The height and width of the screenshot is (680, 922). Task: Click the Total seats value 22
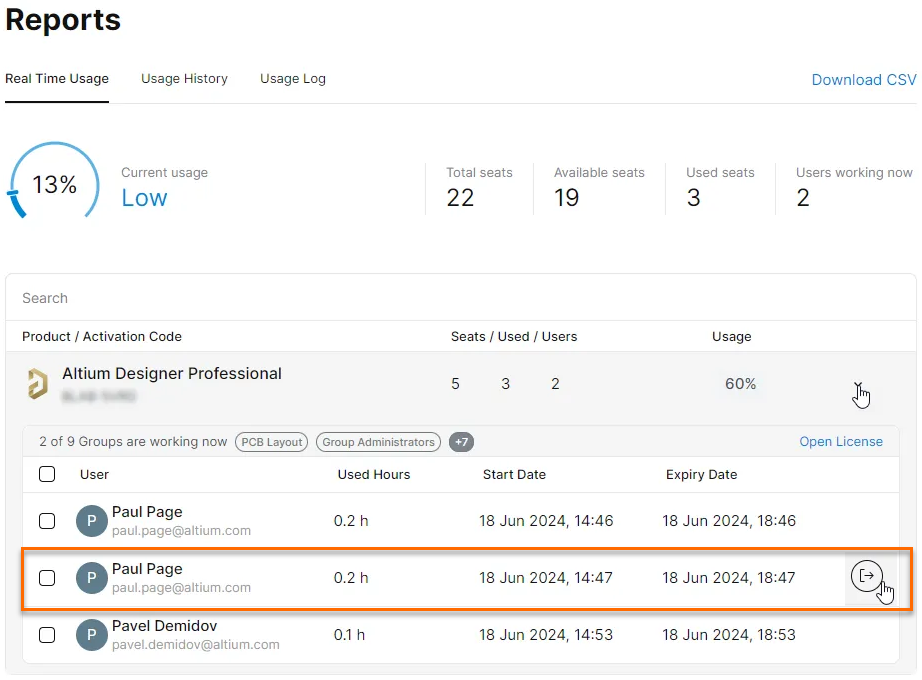(460, 198)
